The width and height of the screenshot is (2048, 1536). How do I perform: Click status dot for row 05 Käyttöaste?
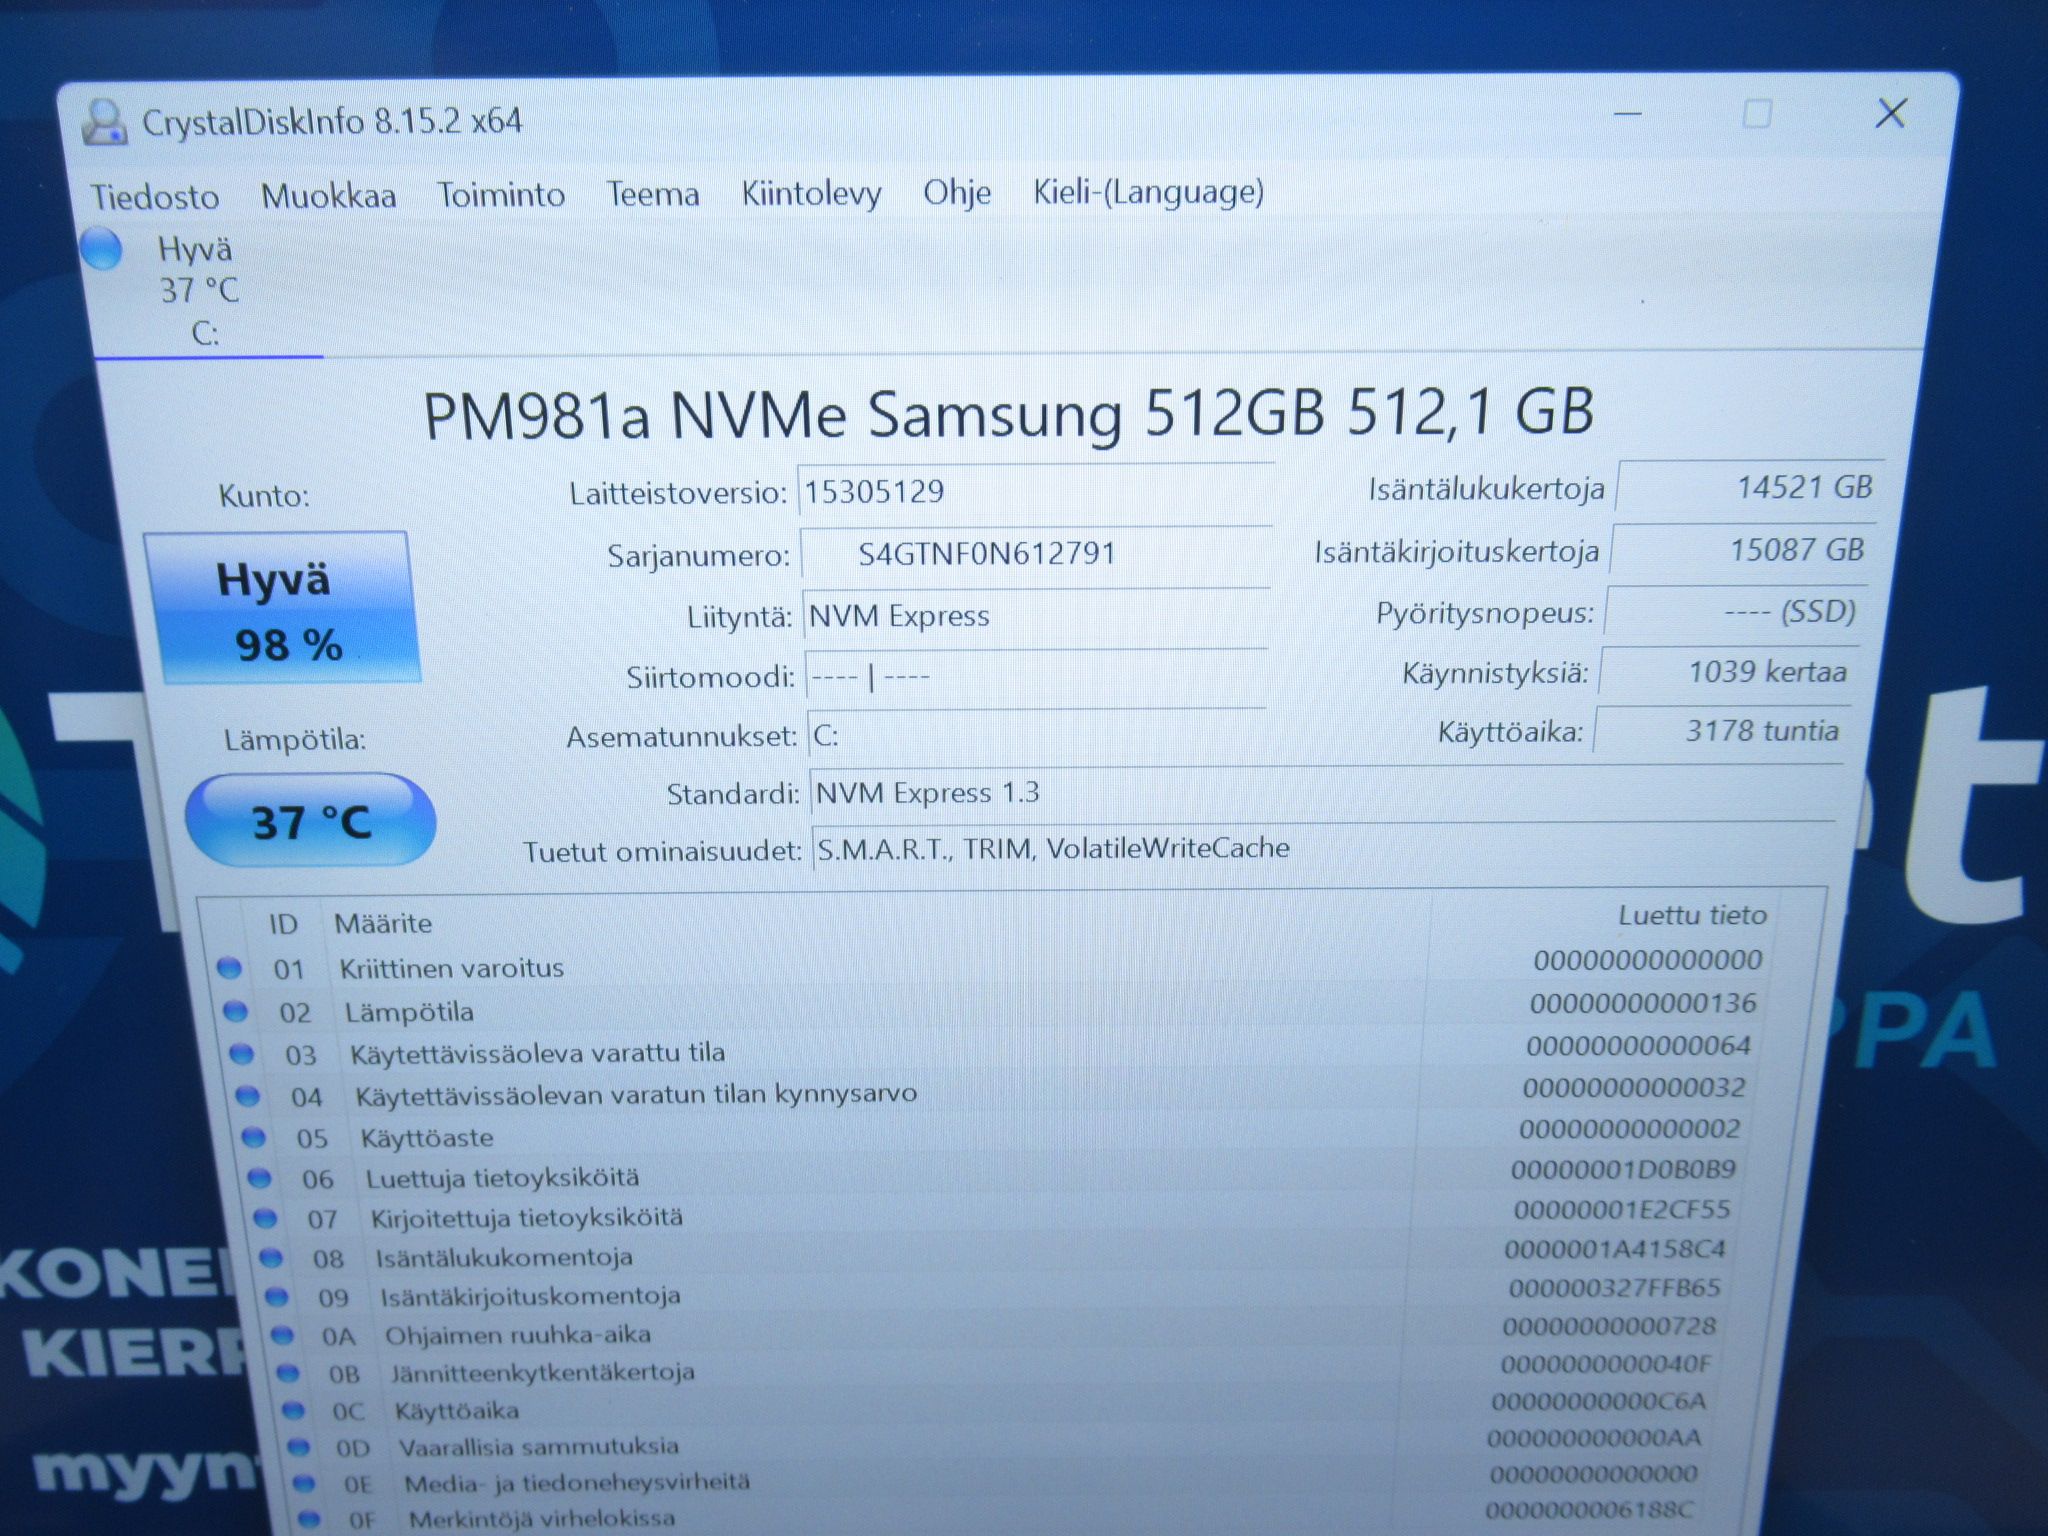(253, 1137)
